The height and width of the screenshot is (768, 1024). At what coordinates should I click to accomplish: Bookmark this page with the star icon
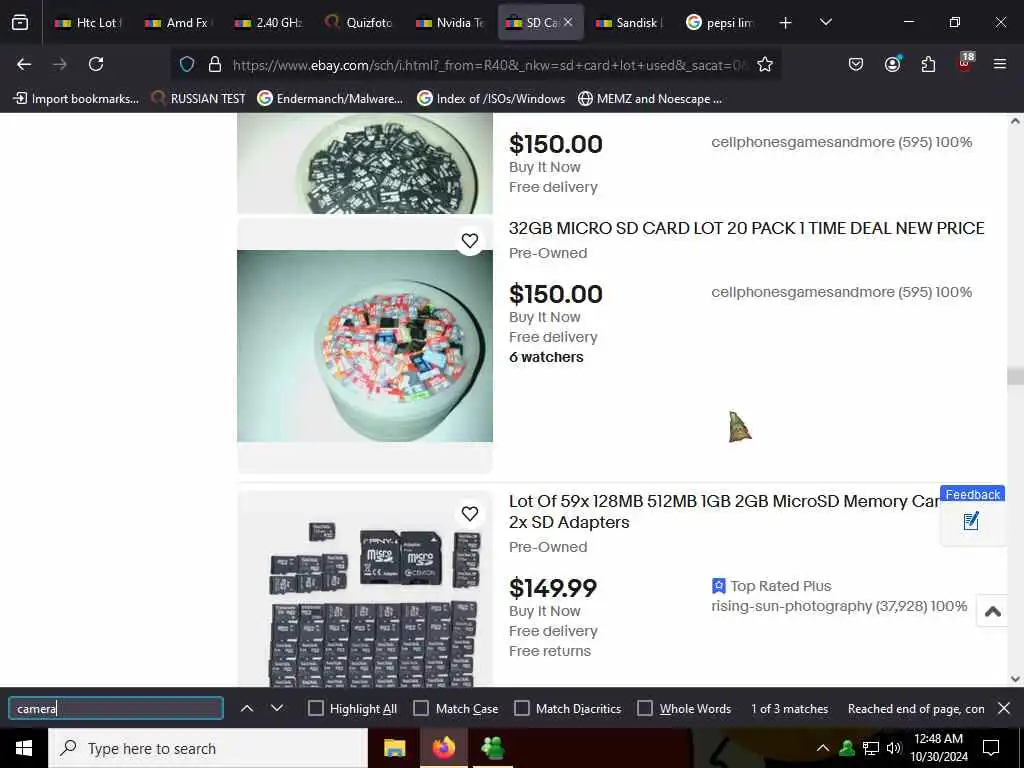coord(765,64)
